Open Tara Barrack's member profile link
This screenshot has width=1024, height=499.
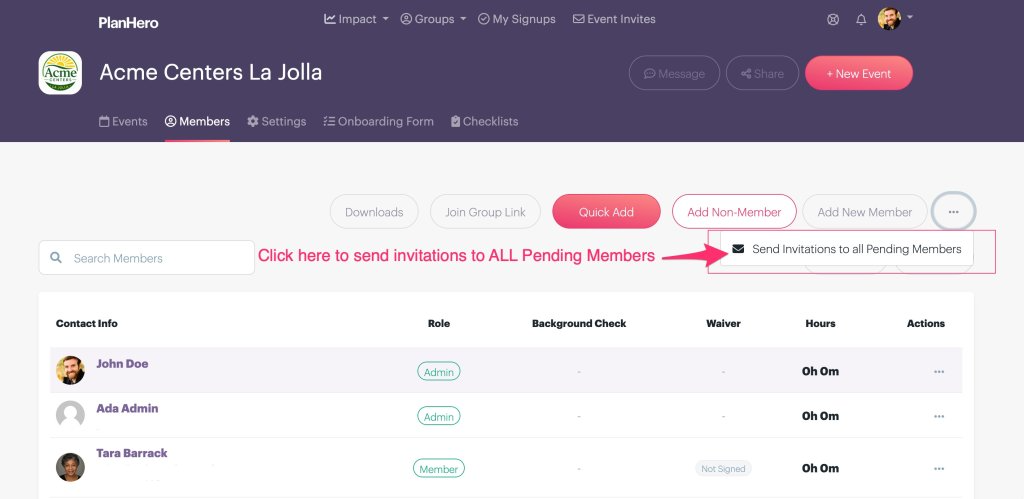132,453
